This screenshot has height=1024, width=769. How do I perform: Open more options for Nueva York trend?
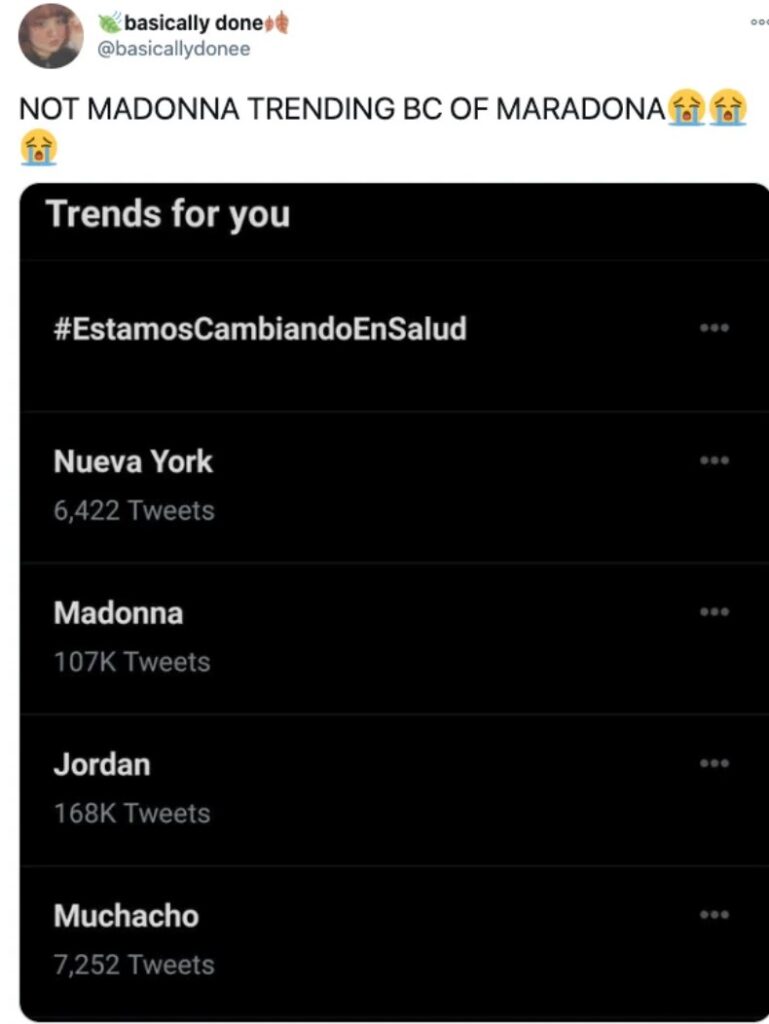point(714,460)
